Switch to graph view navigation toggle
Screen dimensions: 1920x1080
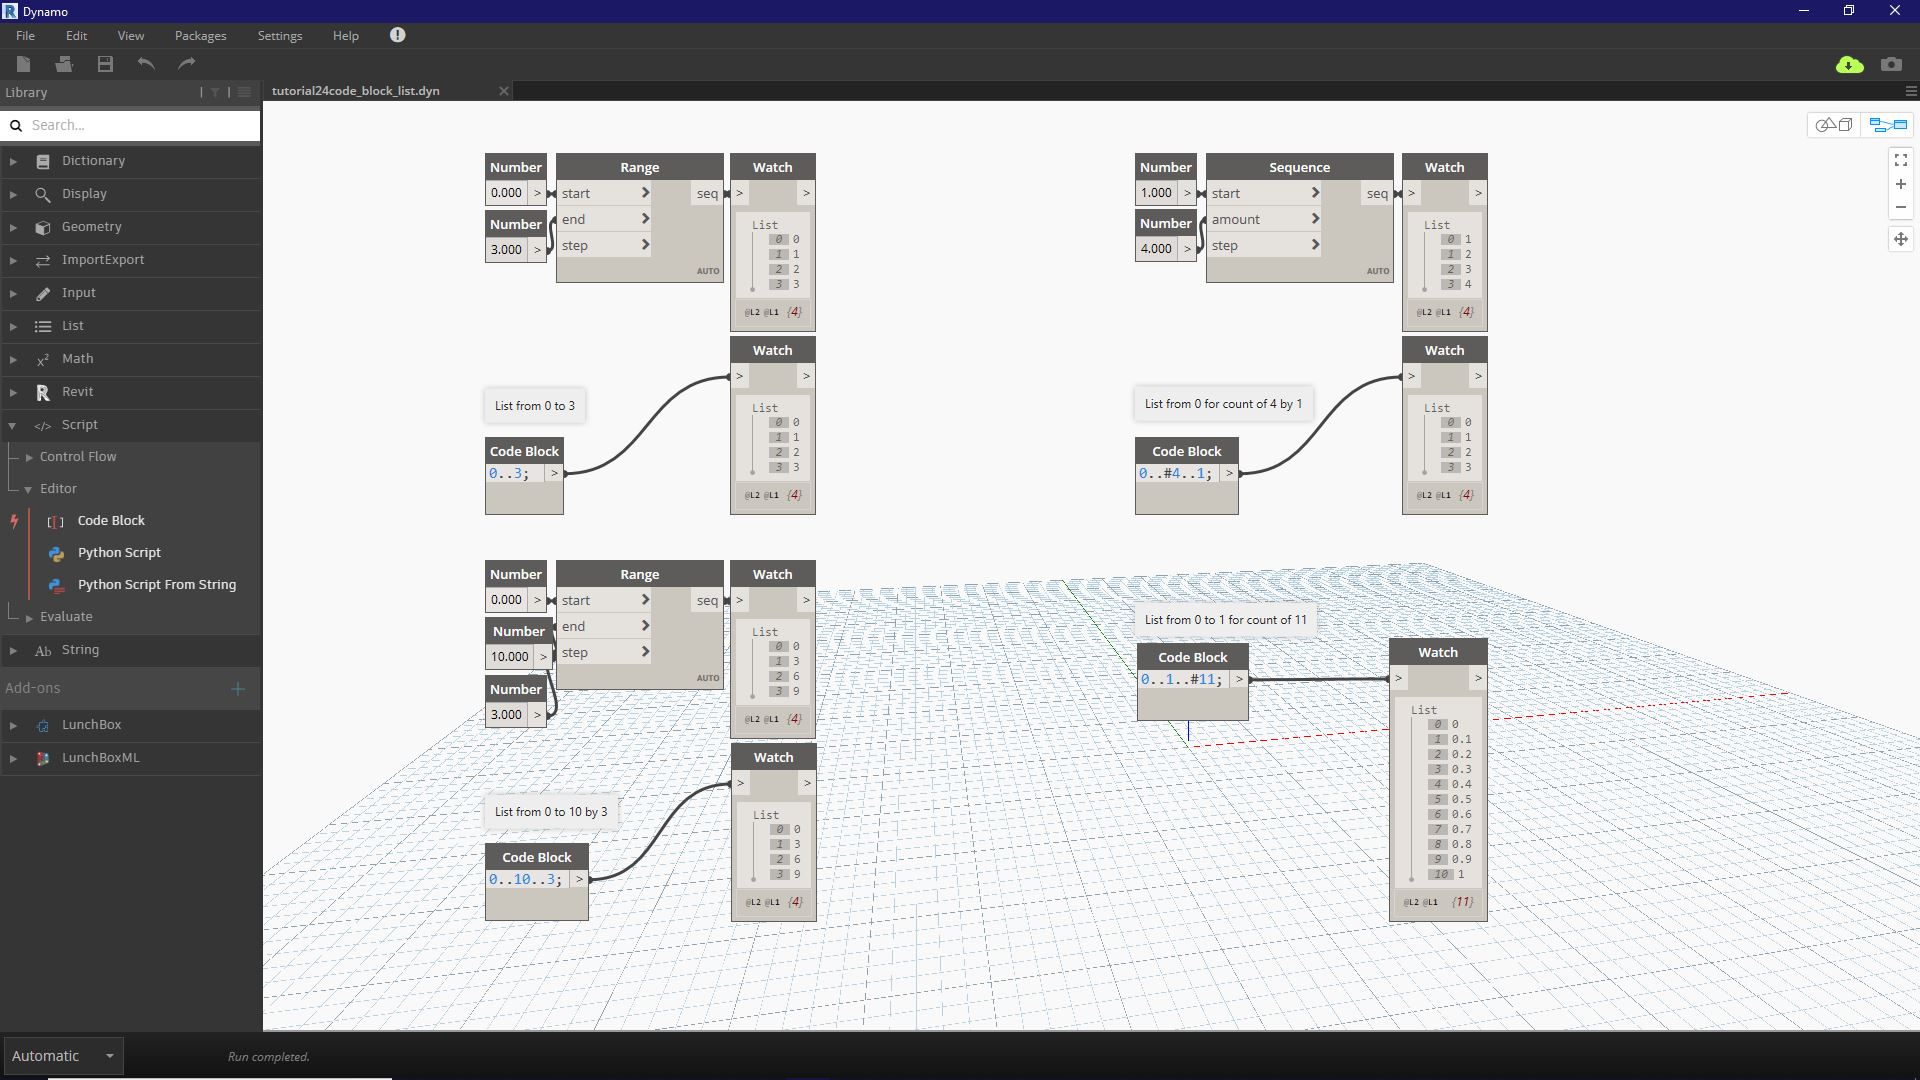tap(1888, 125)
